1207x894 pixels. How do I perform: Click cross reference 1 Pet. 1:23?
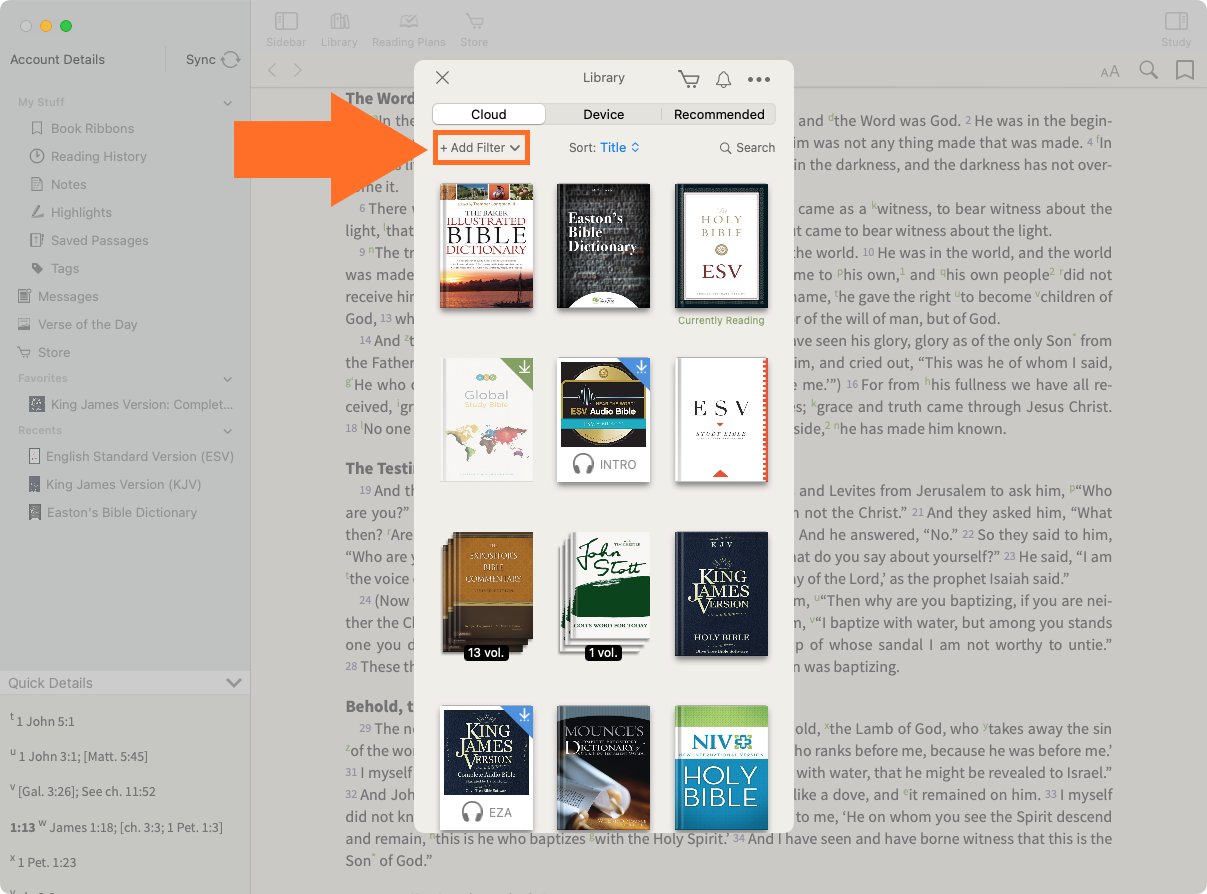[x=46, y=862]
